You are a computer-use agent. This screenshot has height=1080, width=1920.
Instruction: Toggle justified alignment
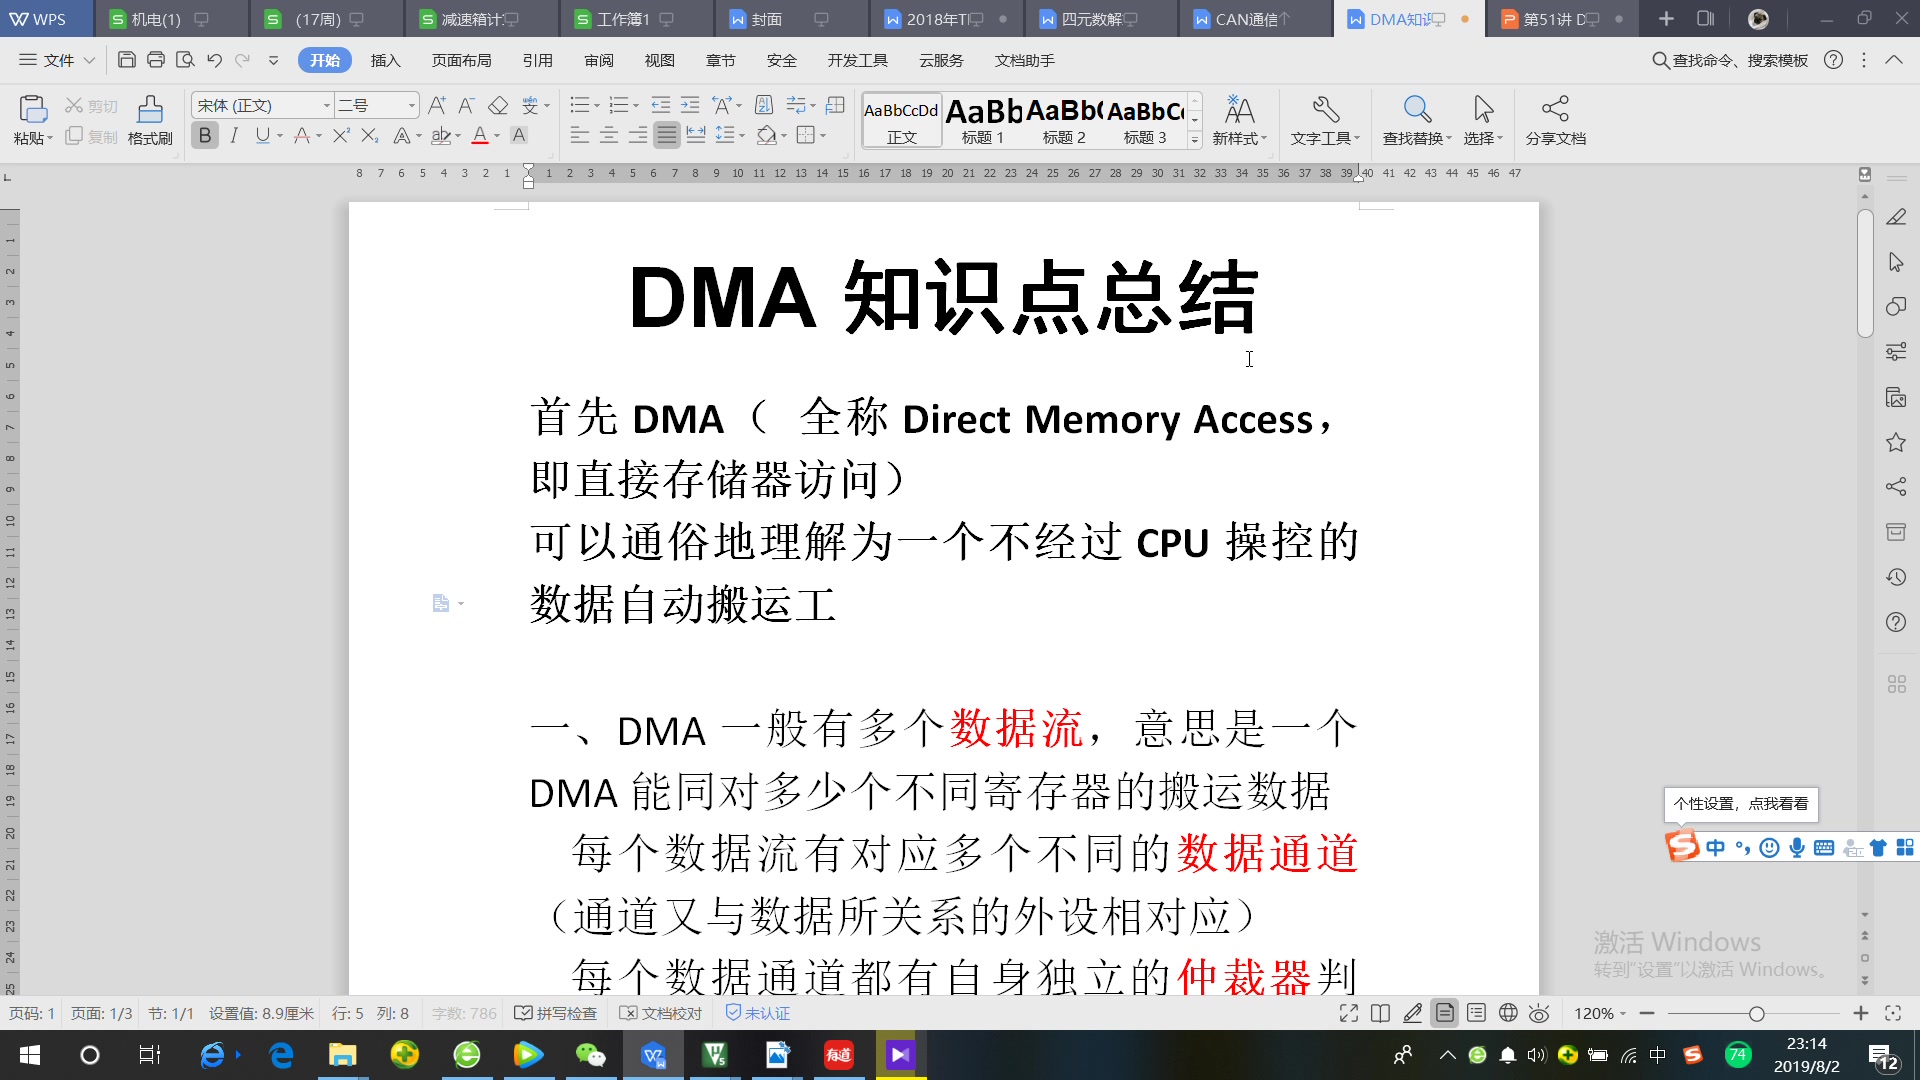click(667, 135)
